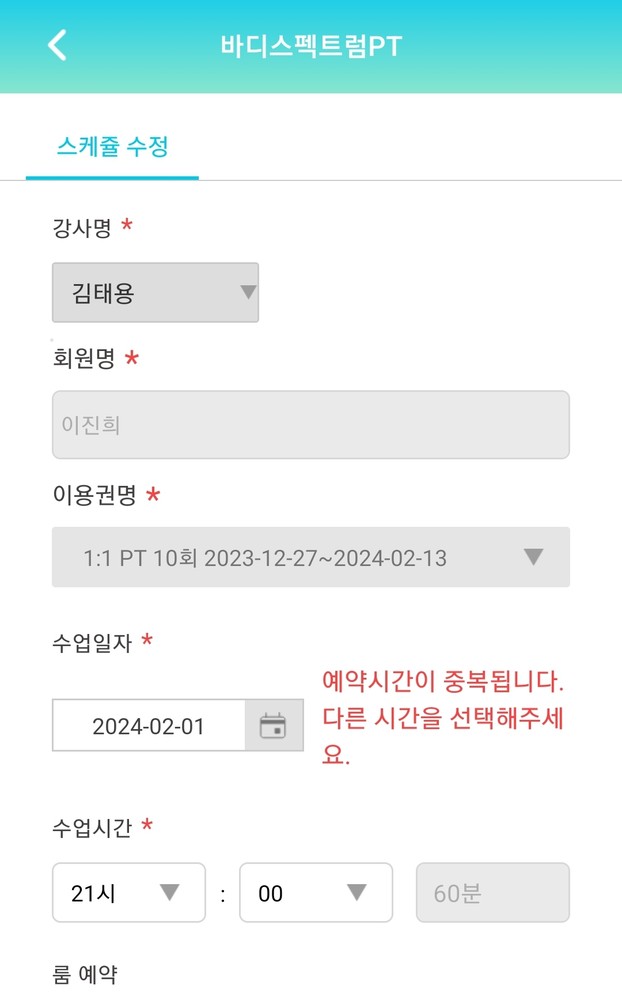This screenshot has width=622, height=1000.
Task: Click the 60분 duration field
Action: click(x=492, y=893)
